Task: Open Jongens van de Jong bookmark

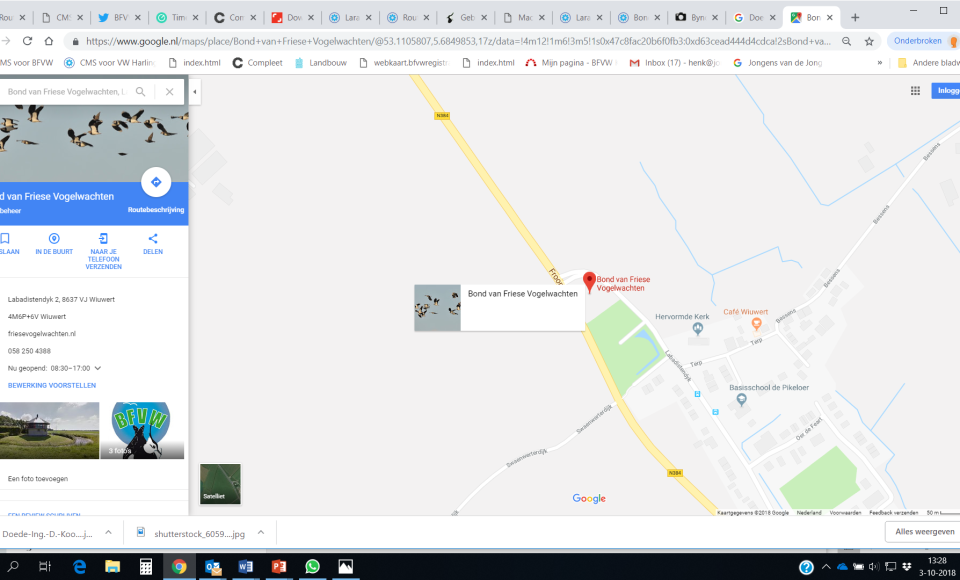Action: [778, 62]
